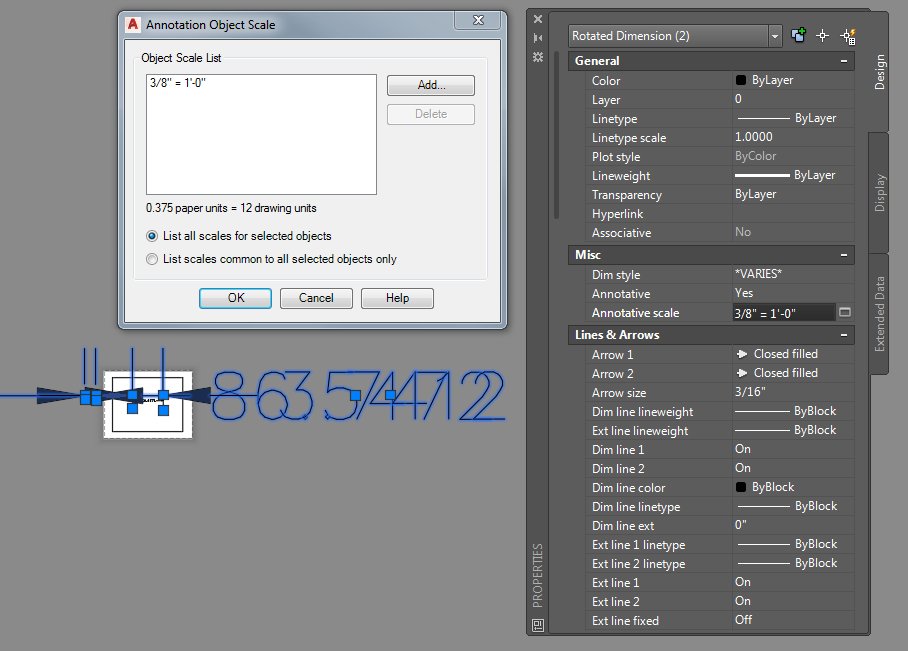Image resolution: width=908 pixels, height=651 pixels.
Task: Click the Hyperlink property row
Action: 720,214
